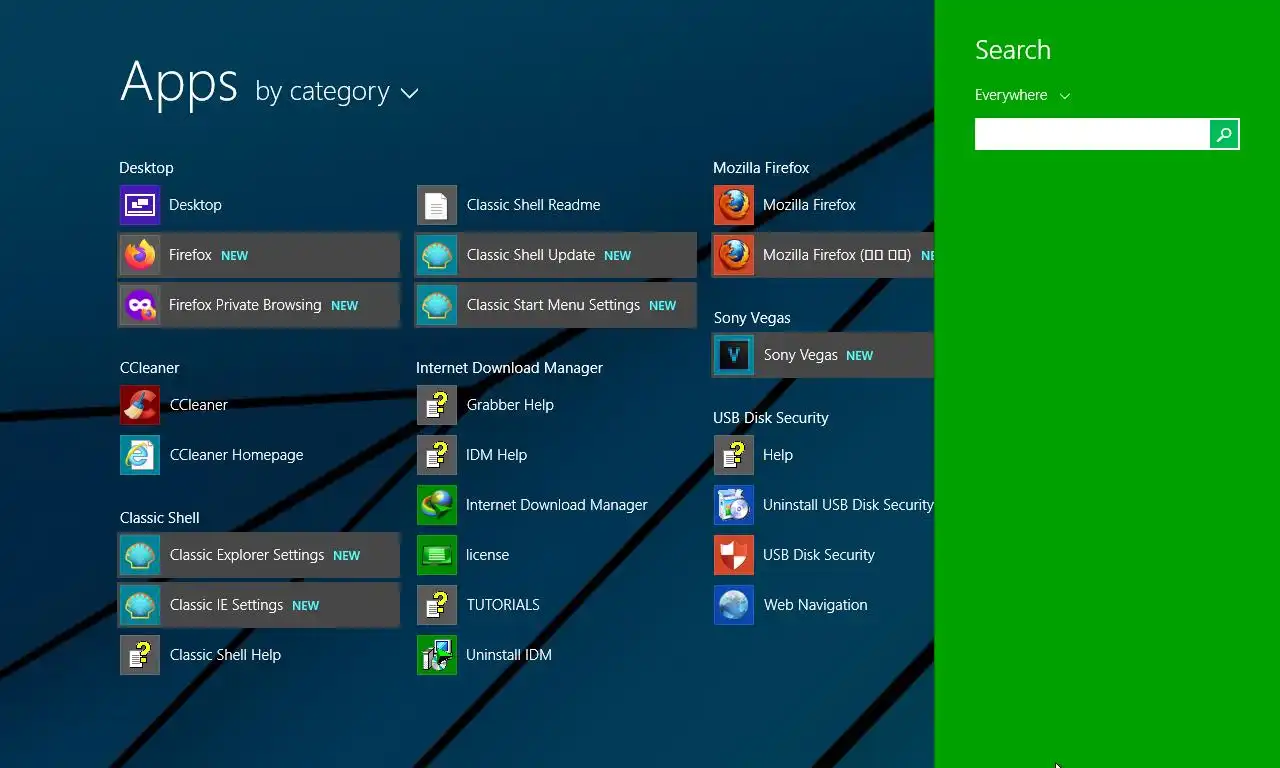Open the Classic IE Settings shell icon
1280x768 pixels.
140,605
